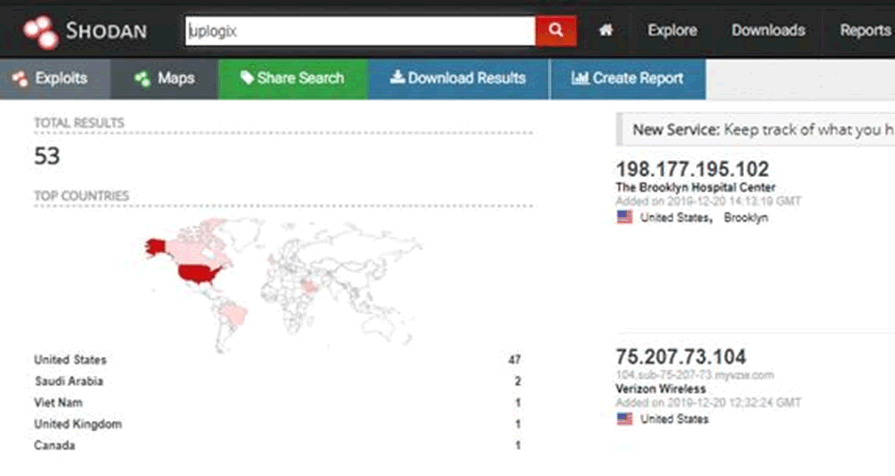The image size is (895, 476).
Task: Open the Downloads menu item
Action: click(768, 30)
